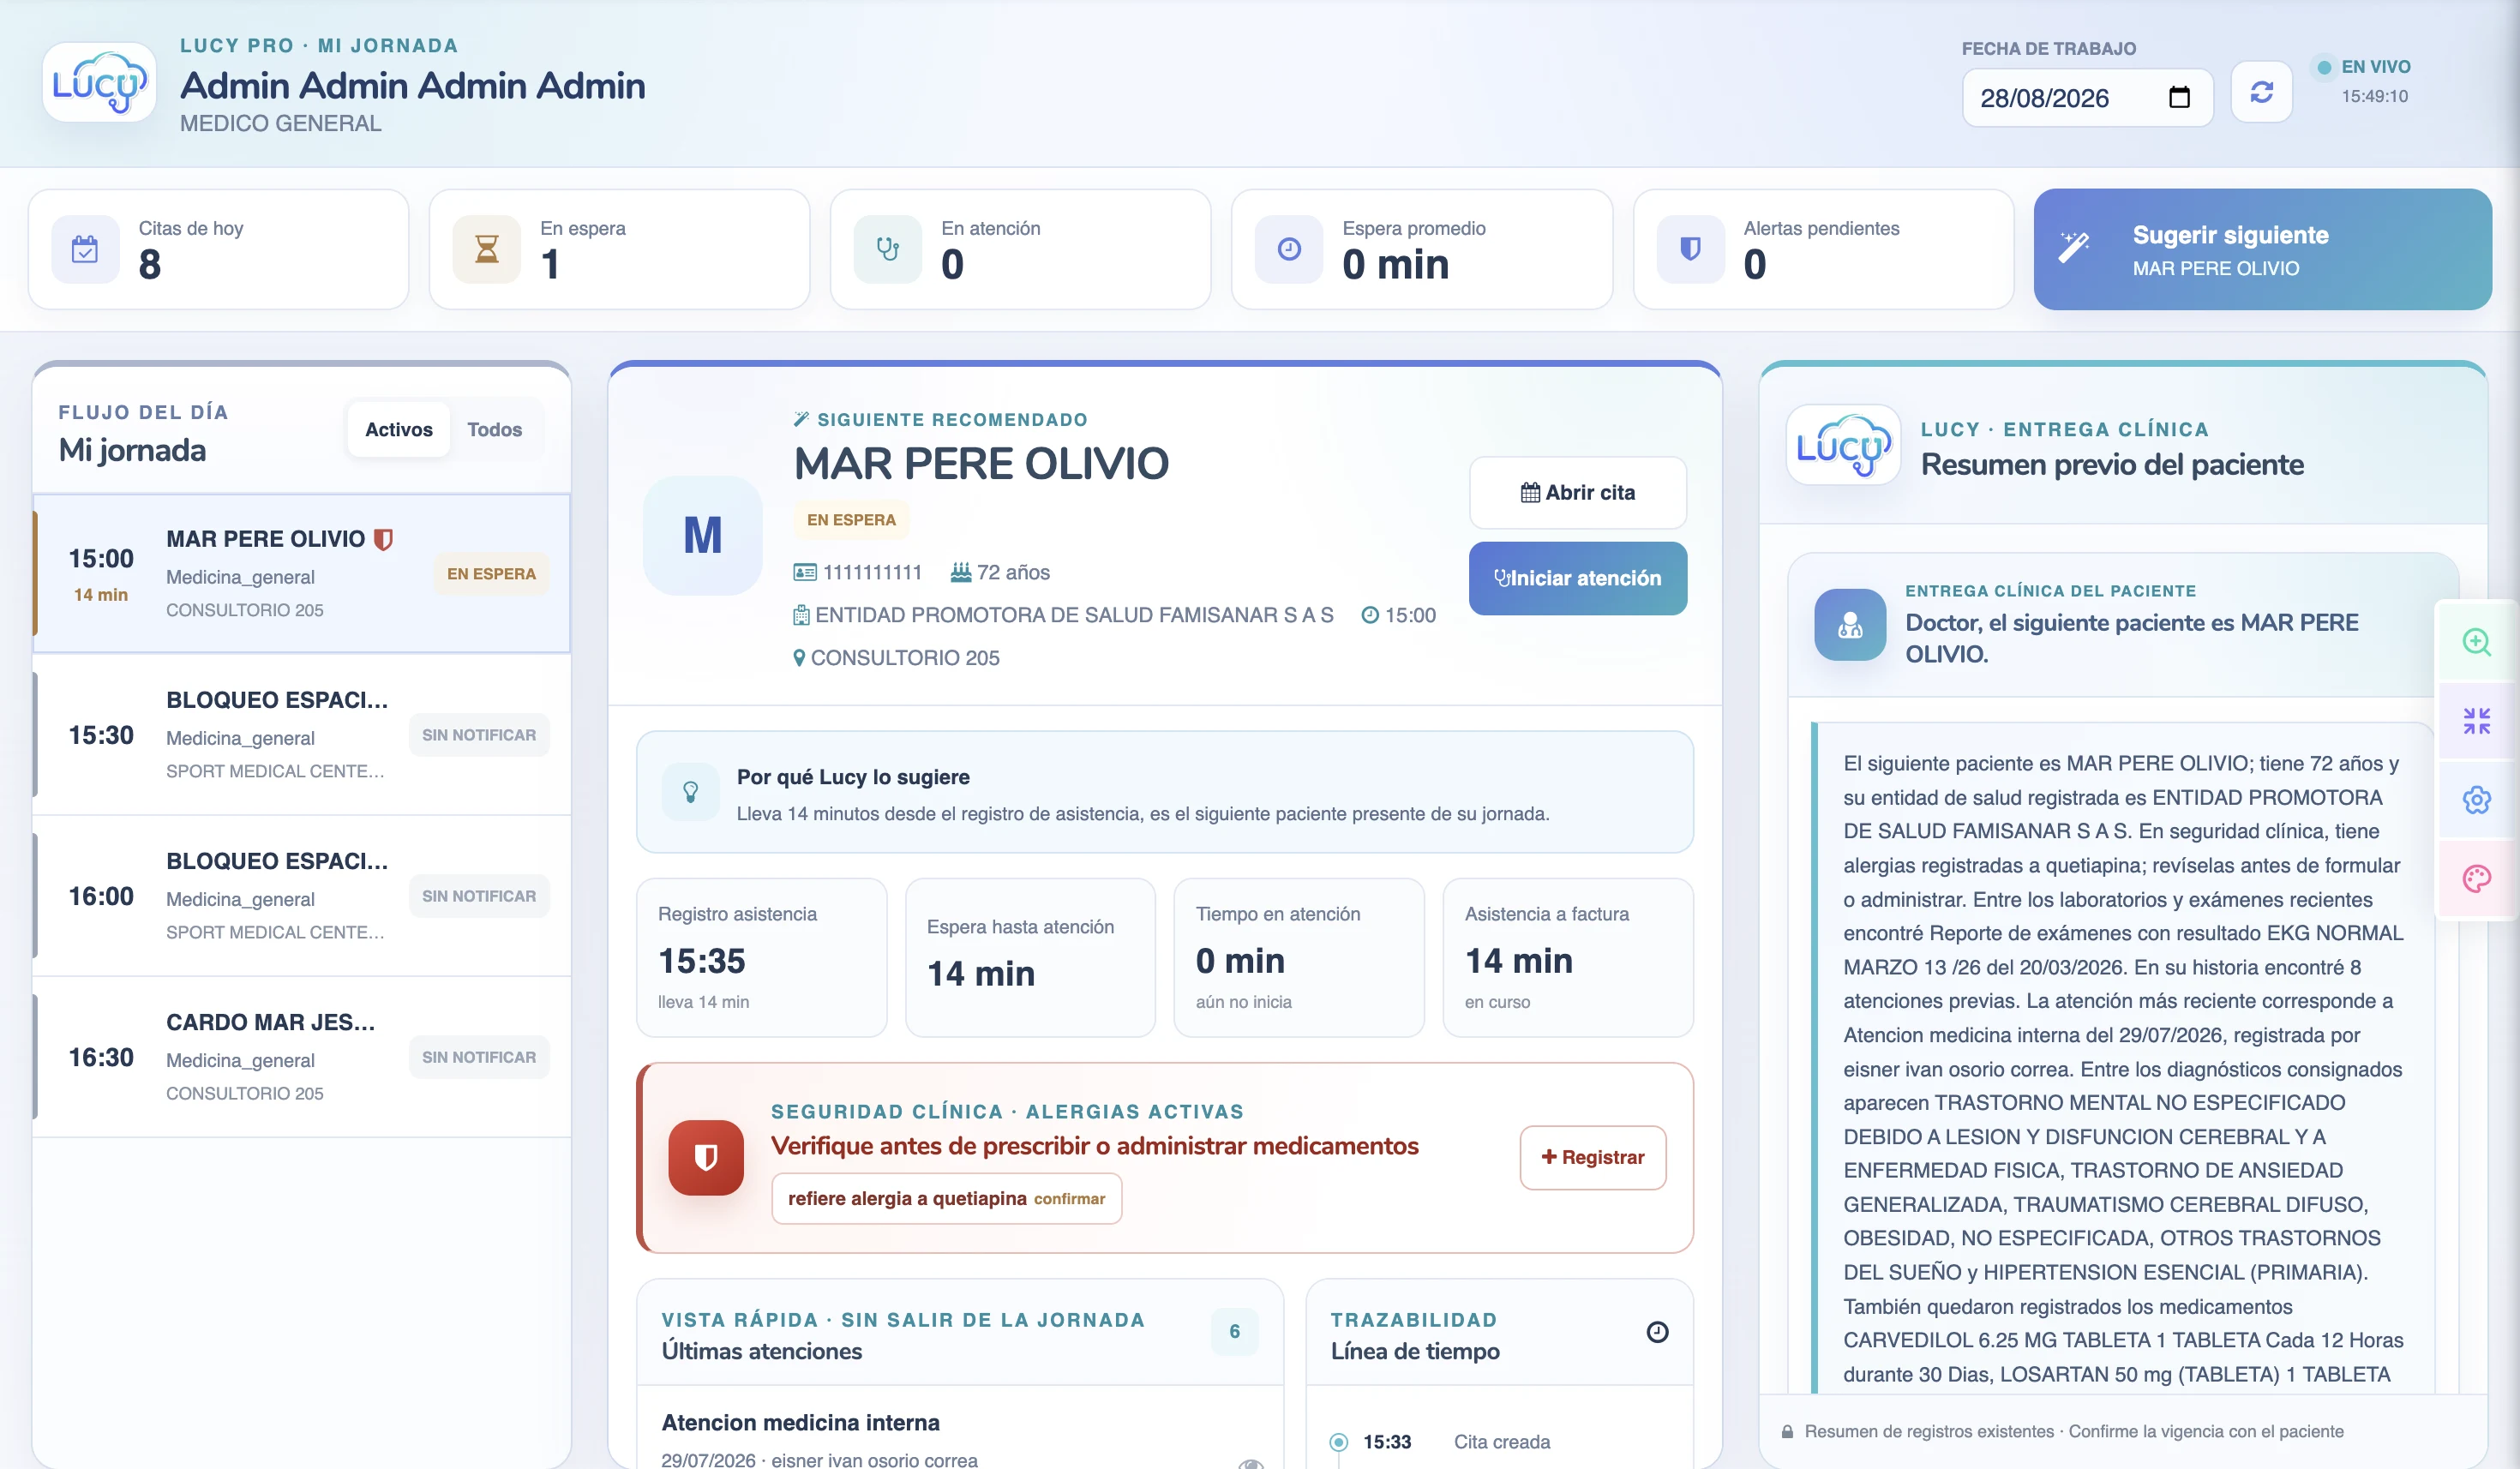
Task: Click the En espera hourglass icon
Action: [x=487, y=249]
